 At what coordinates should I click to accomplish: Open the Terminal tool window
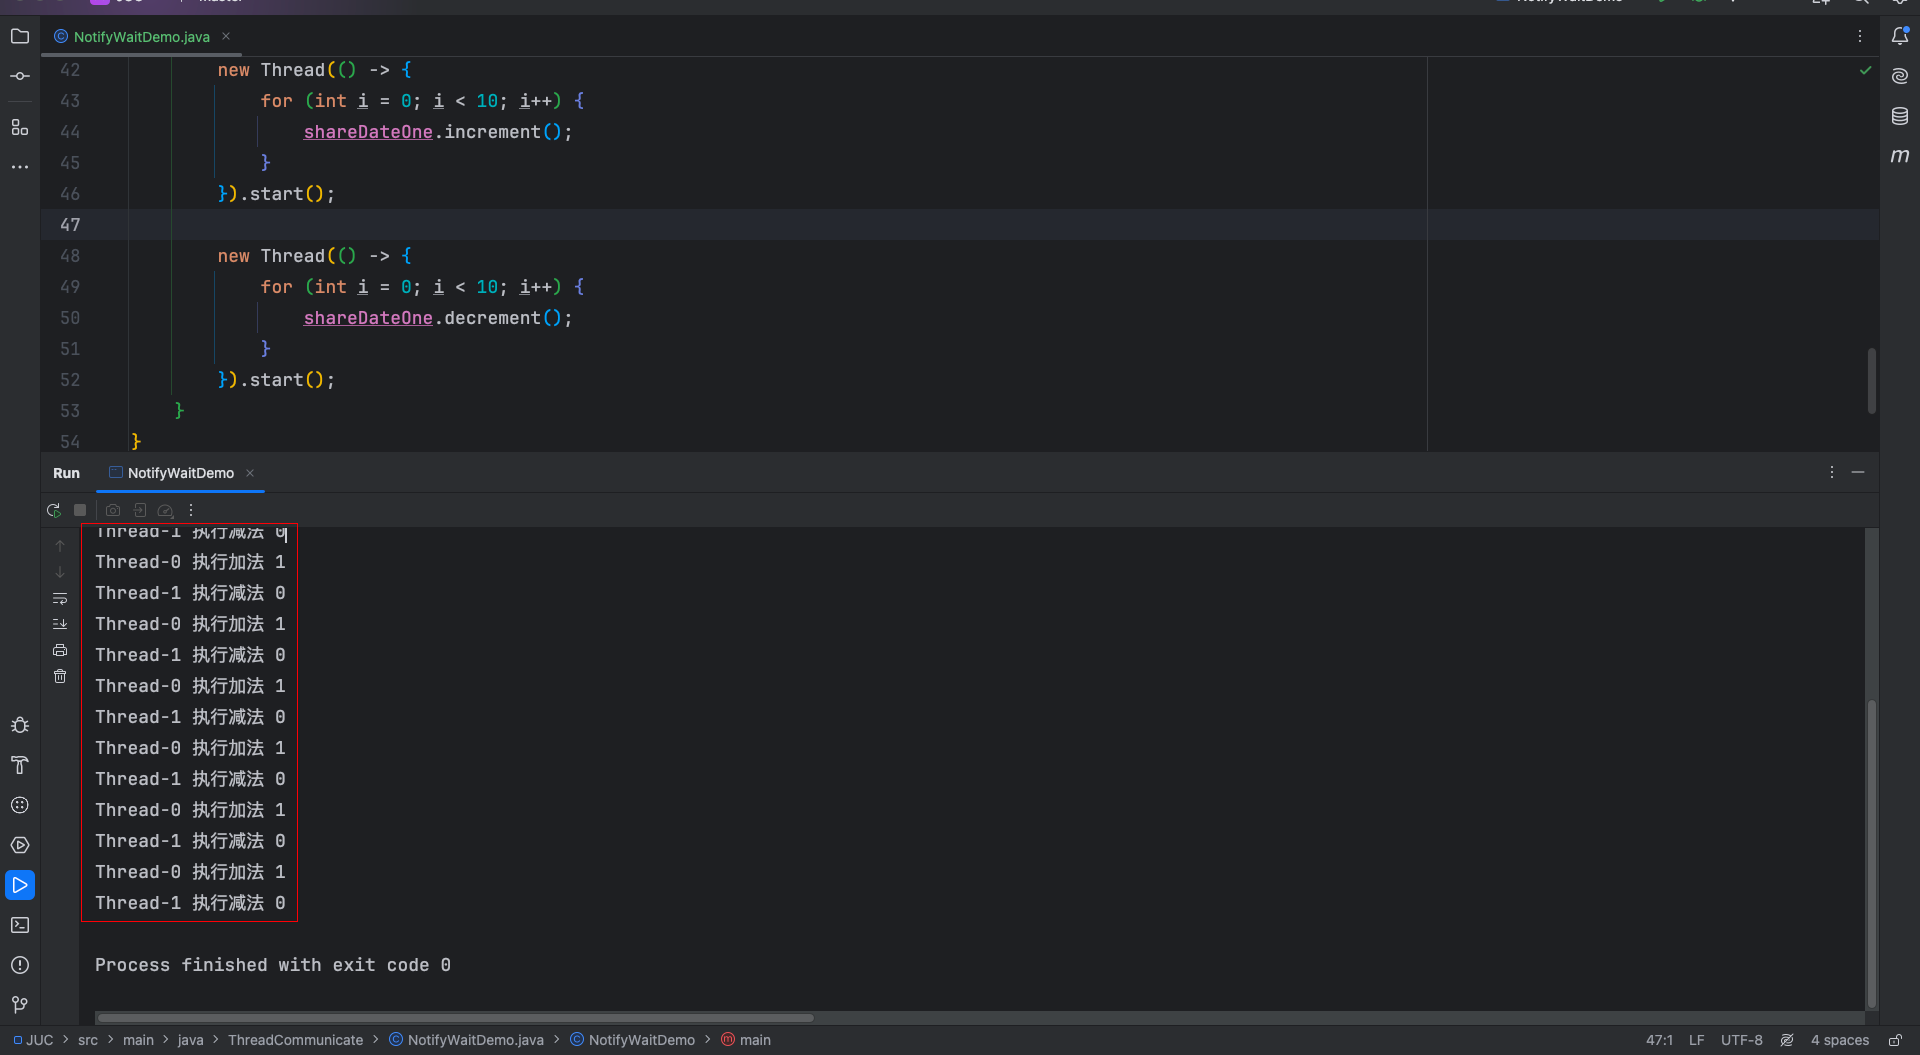(x=20, y=925)
